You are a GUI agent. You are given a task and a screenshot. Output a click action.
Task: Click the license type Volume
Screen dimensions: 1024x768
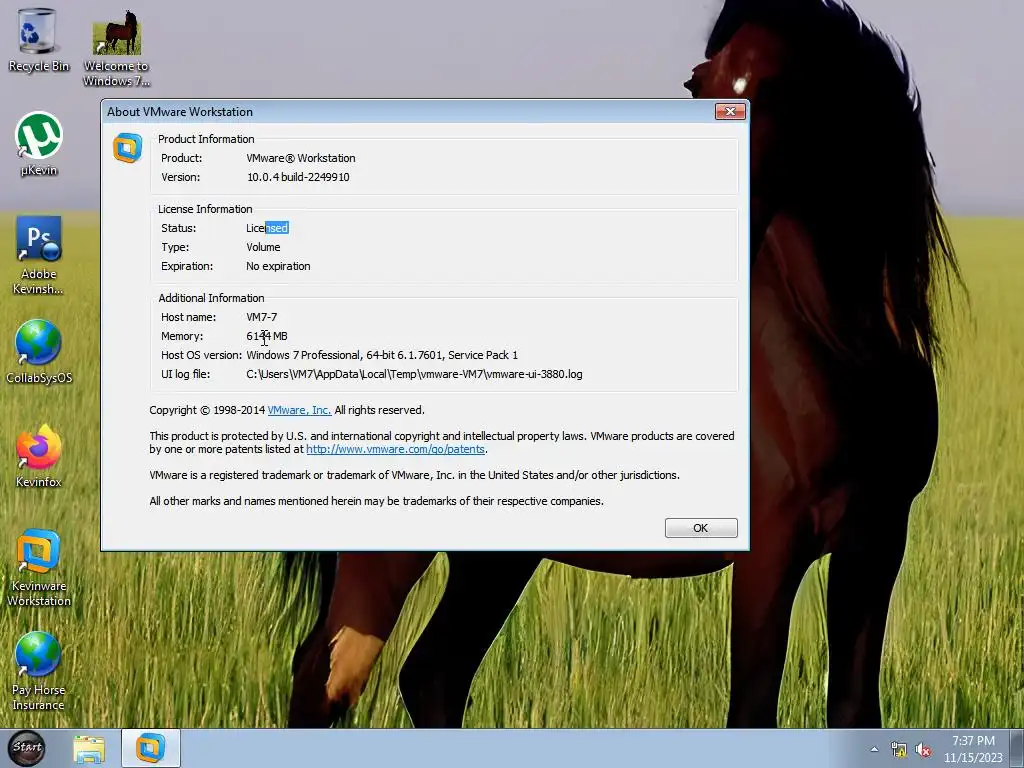click(x=263, y=247)
